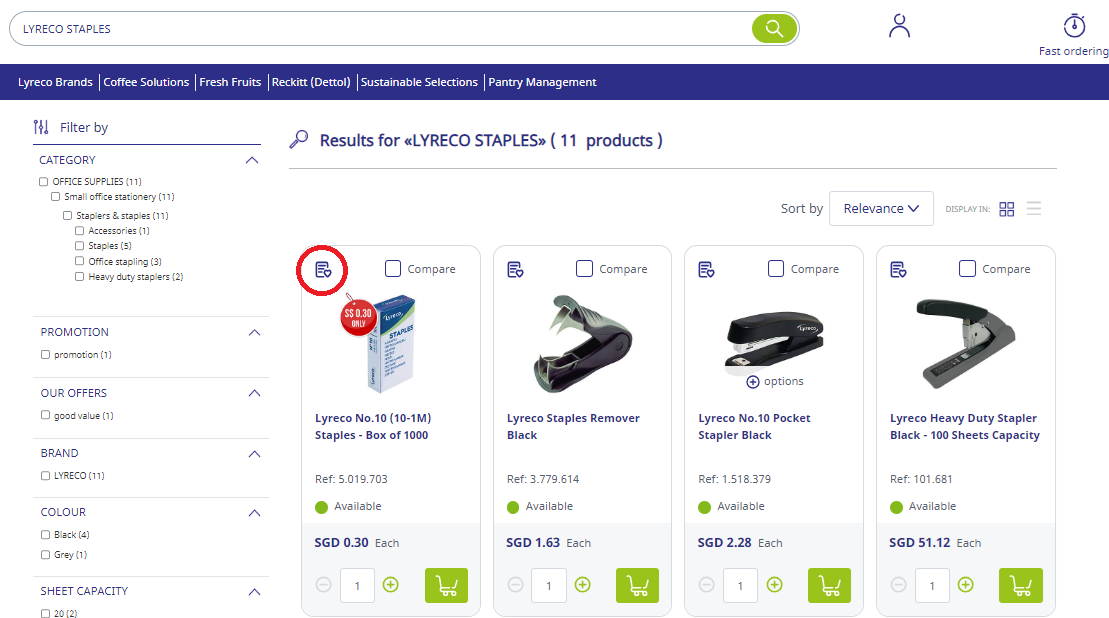The image size is (1109, 618).
Task: Add No.10 Pocket Stapler to wishlist
Action: tap(707, 269)
